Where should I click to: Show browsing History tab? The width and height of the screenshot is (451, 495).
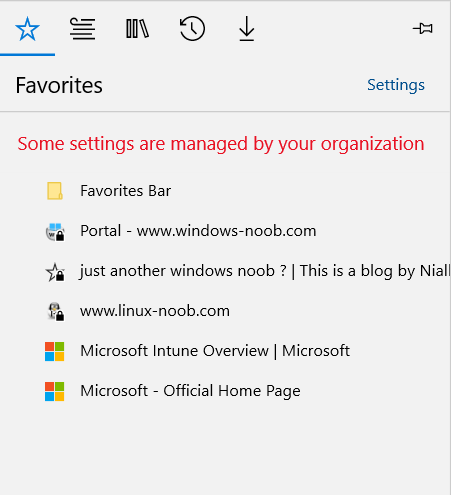(192, 29)
